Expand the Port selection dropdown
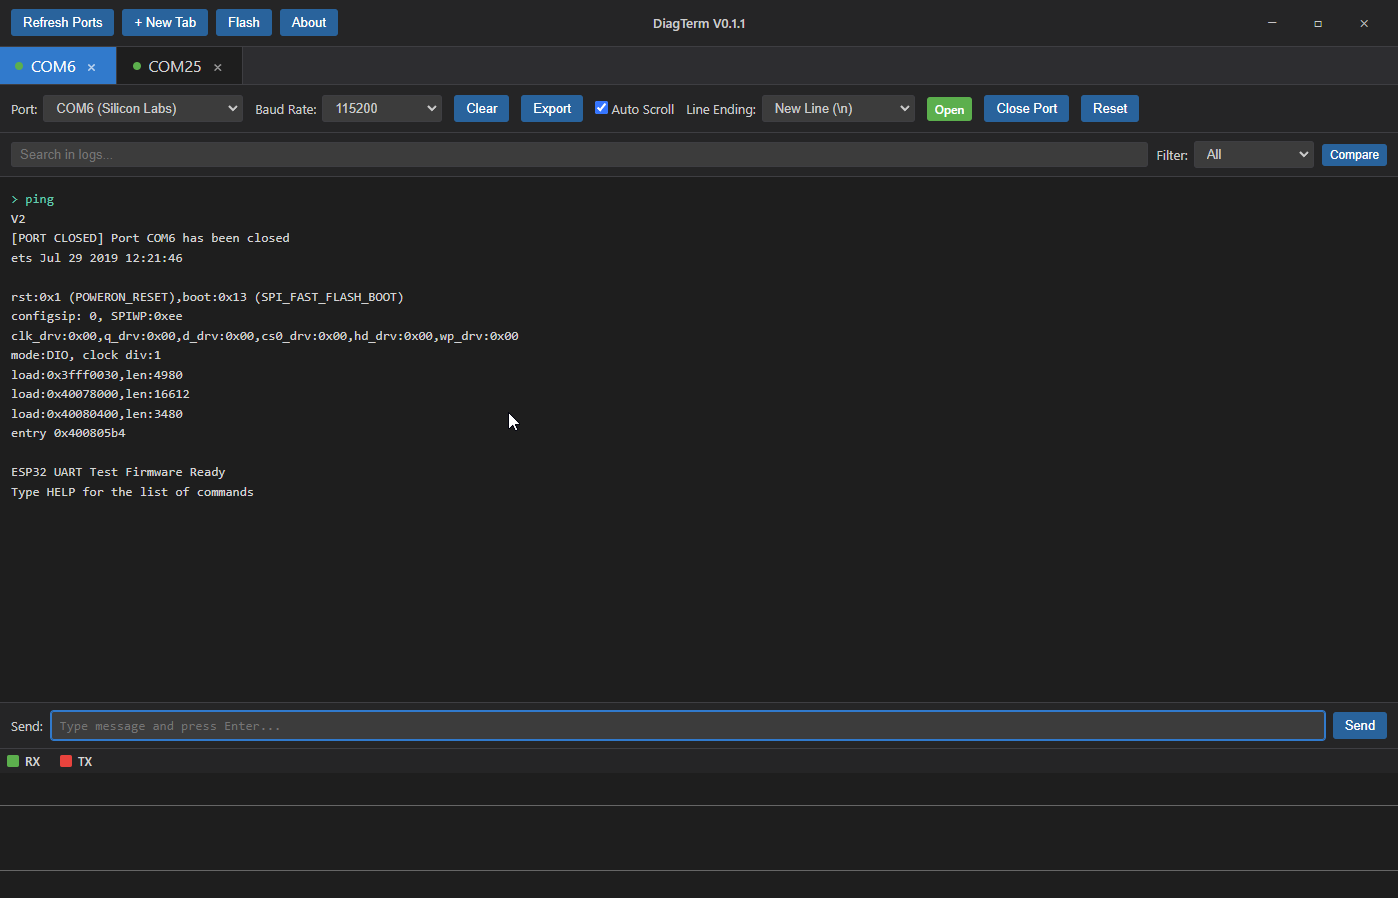The width and height of the screenshot is (1398, 898). tap(143, 108)
